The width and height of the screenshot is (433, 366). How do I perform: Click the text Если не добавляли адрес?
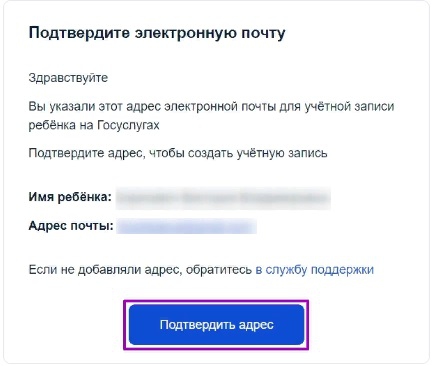104,269
